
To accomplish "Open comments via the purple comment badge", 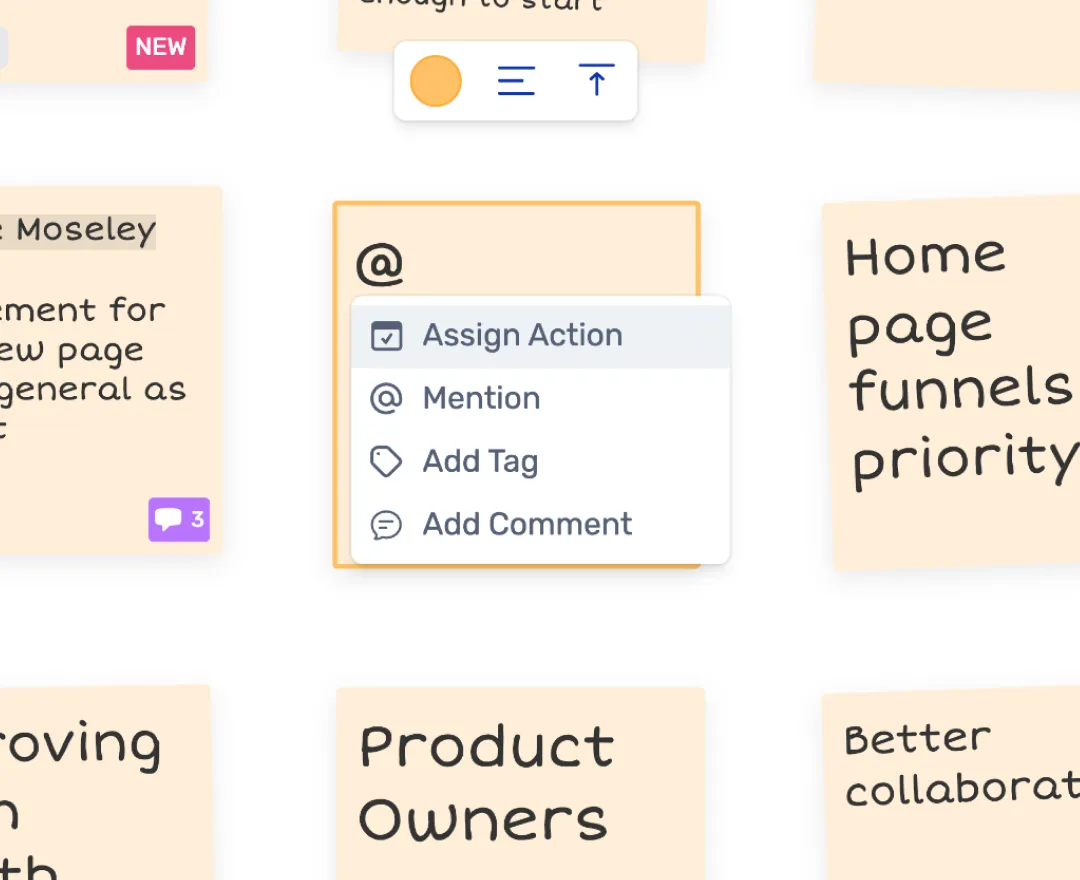I will tap(178, 520).
